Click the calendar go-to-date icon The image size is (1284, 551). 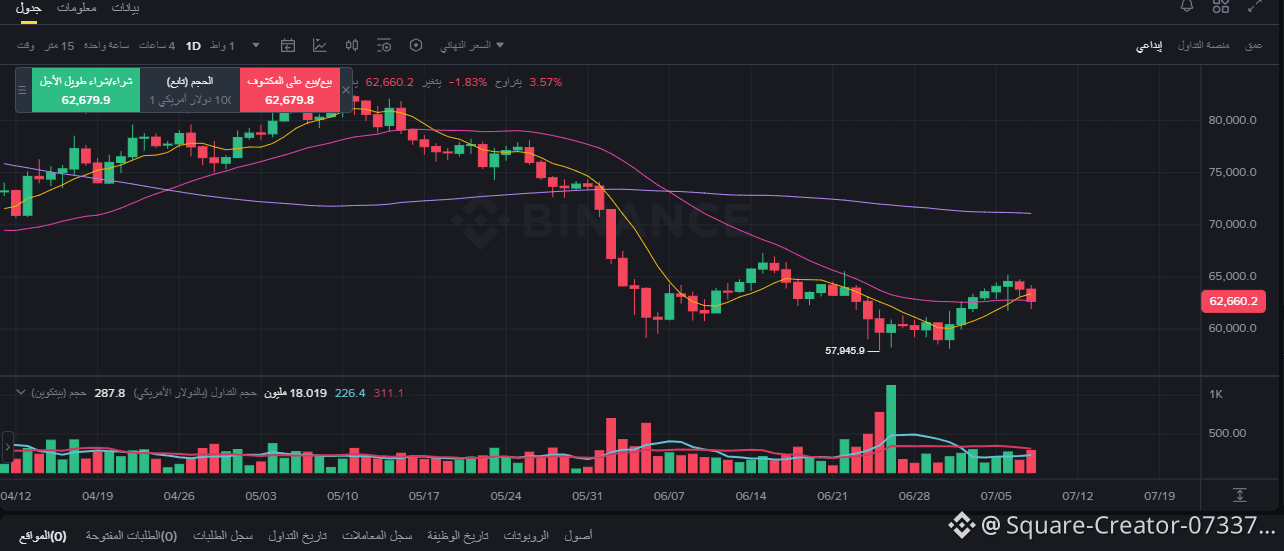[x=288, y=45]
